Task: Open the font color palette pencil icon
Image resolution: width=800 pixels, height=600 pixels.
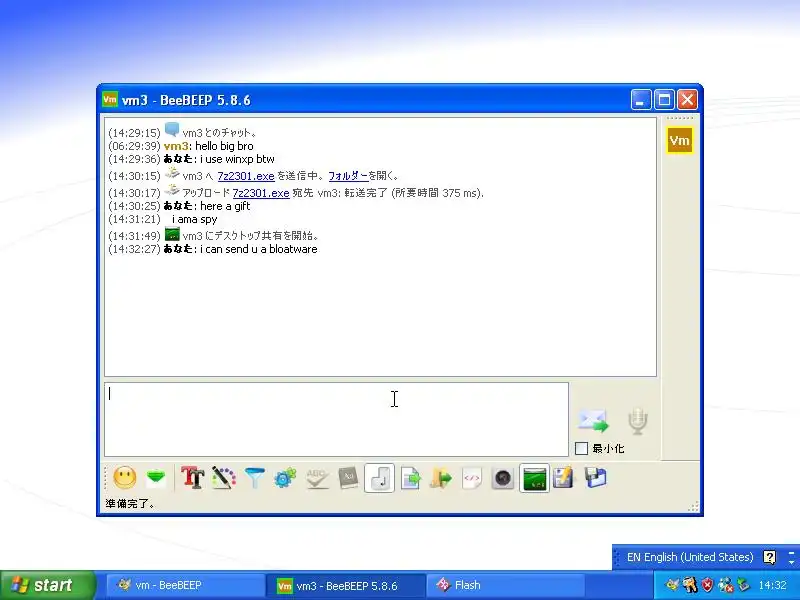Action: [224, 478]
